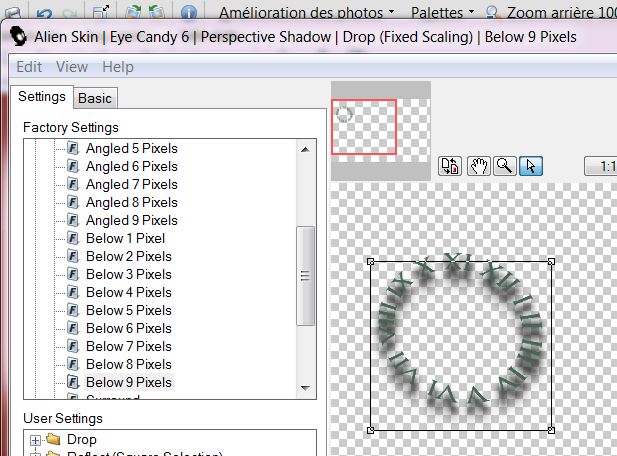Select the Zoom magnifier tool
Screen dimensions: 617x456
click(505, 166)
